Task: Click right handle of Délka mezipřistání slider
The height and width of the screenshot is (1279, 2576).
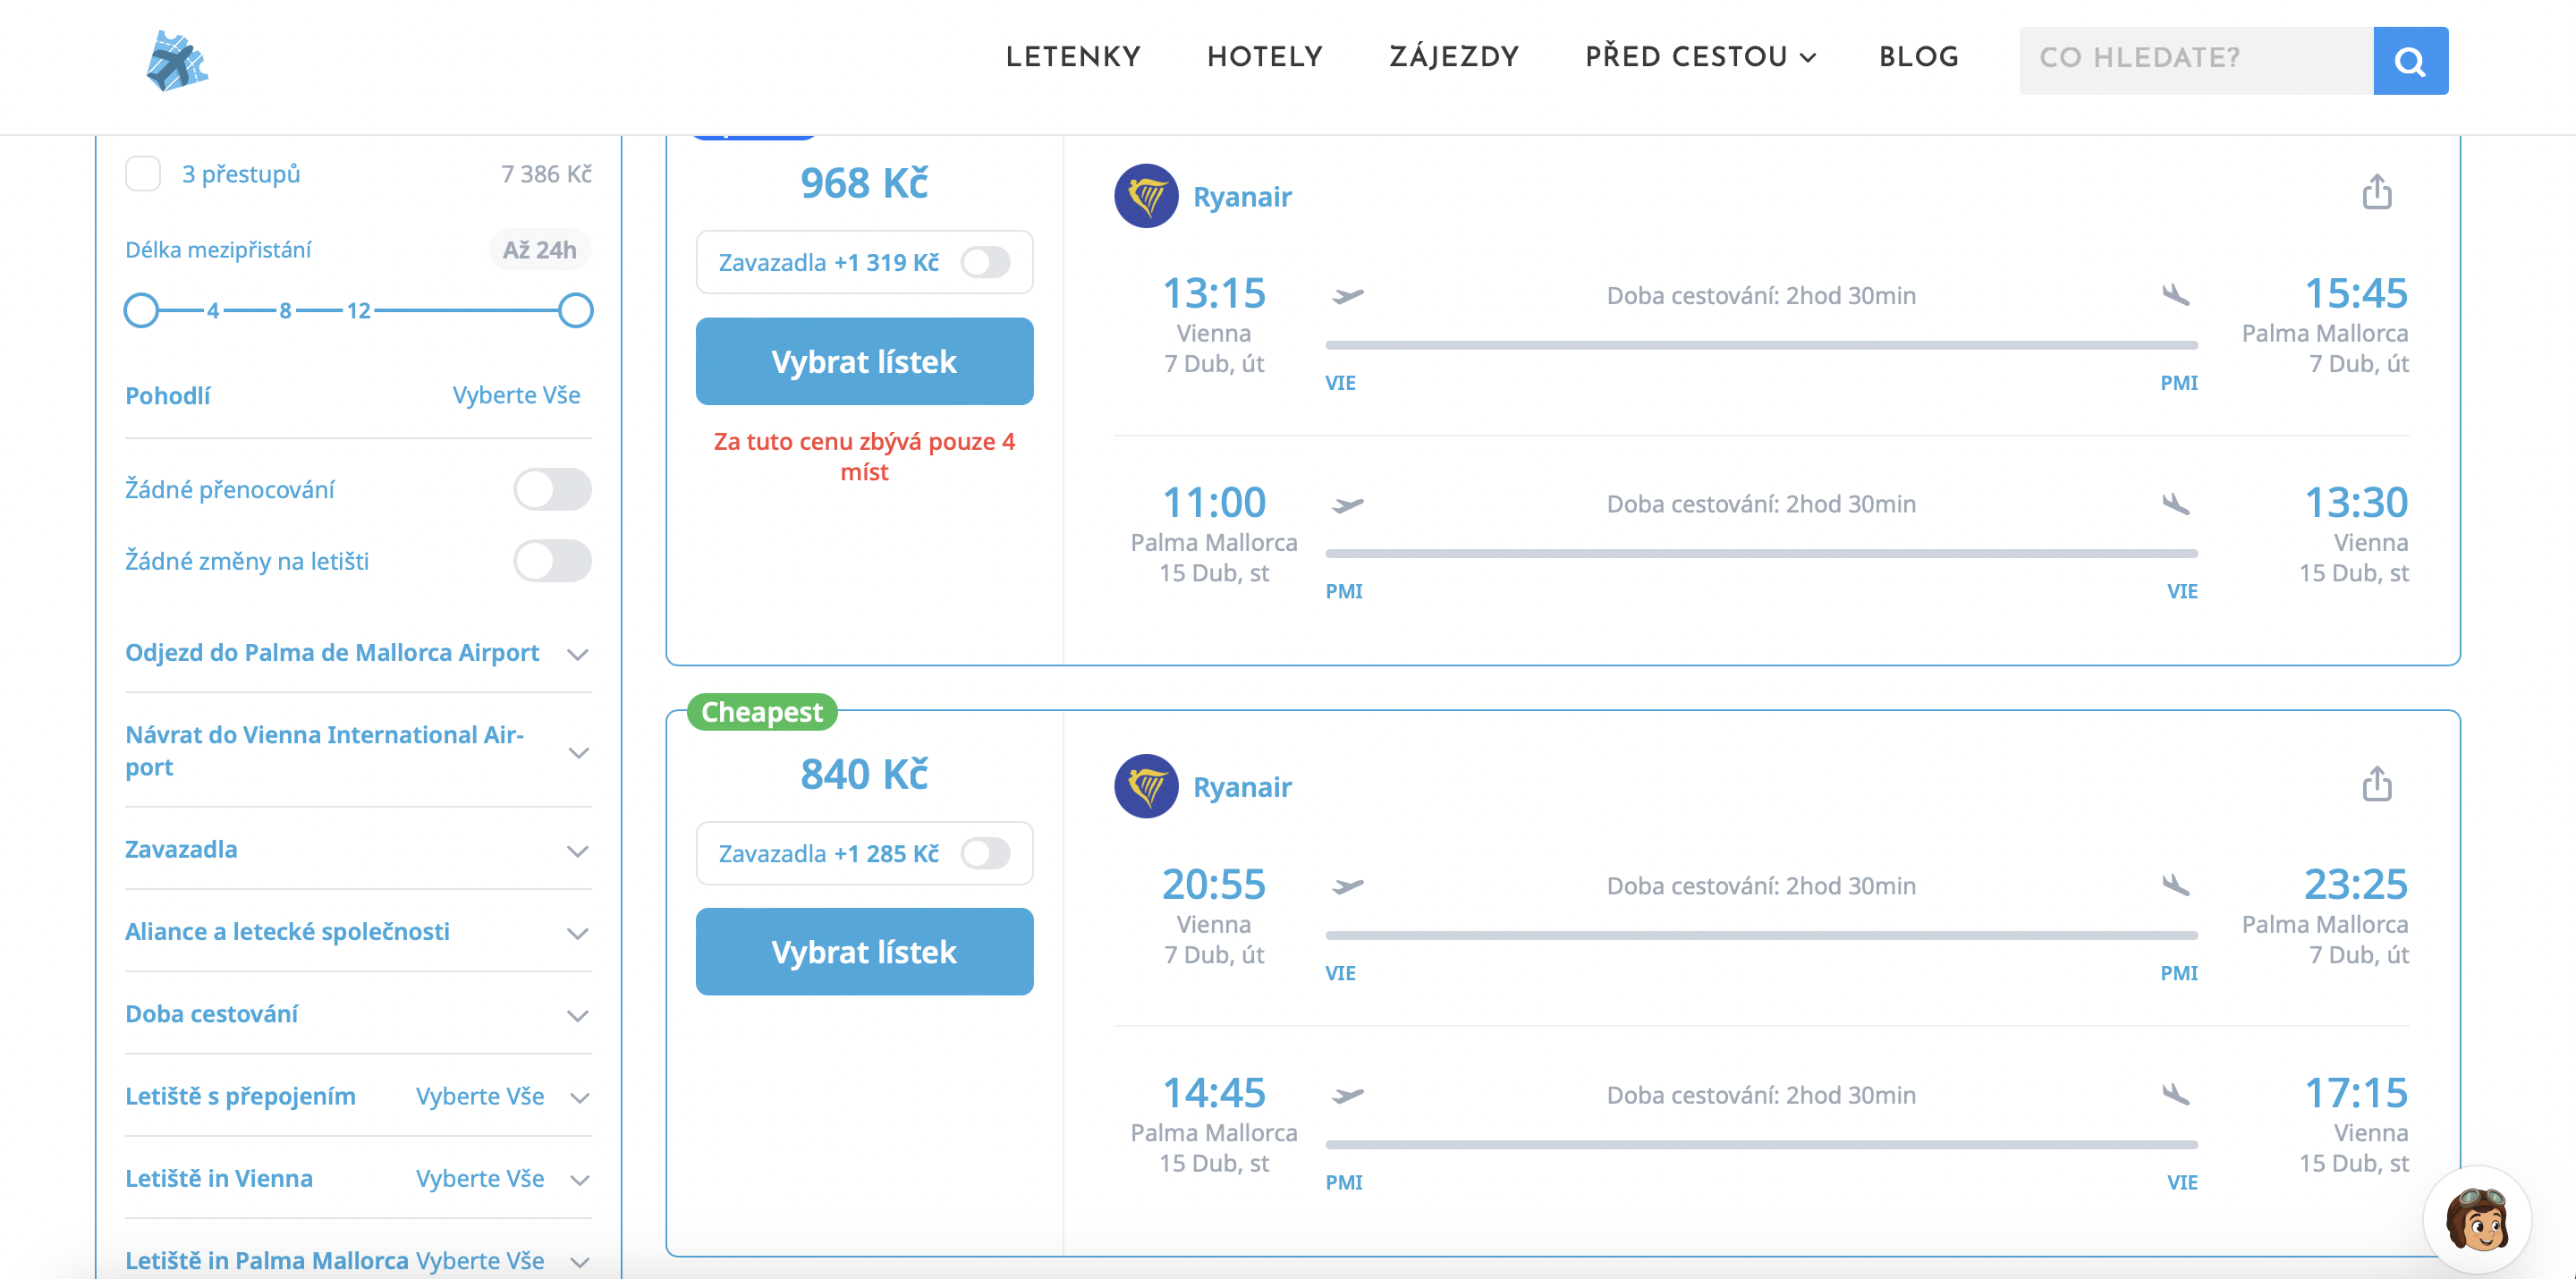Action: click(576, 311)
